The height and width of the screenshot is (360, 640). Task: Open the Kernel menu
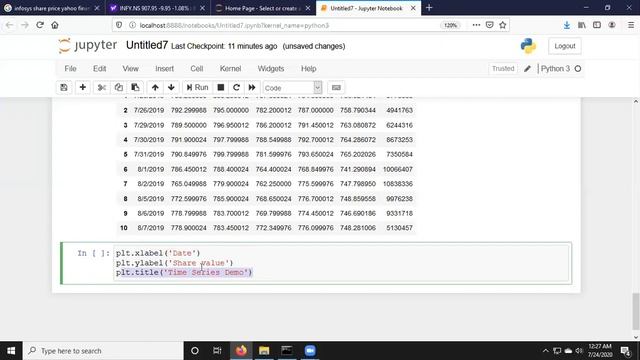tap(231, 69)
